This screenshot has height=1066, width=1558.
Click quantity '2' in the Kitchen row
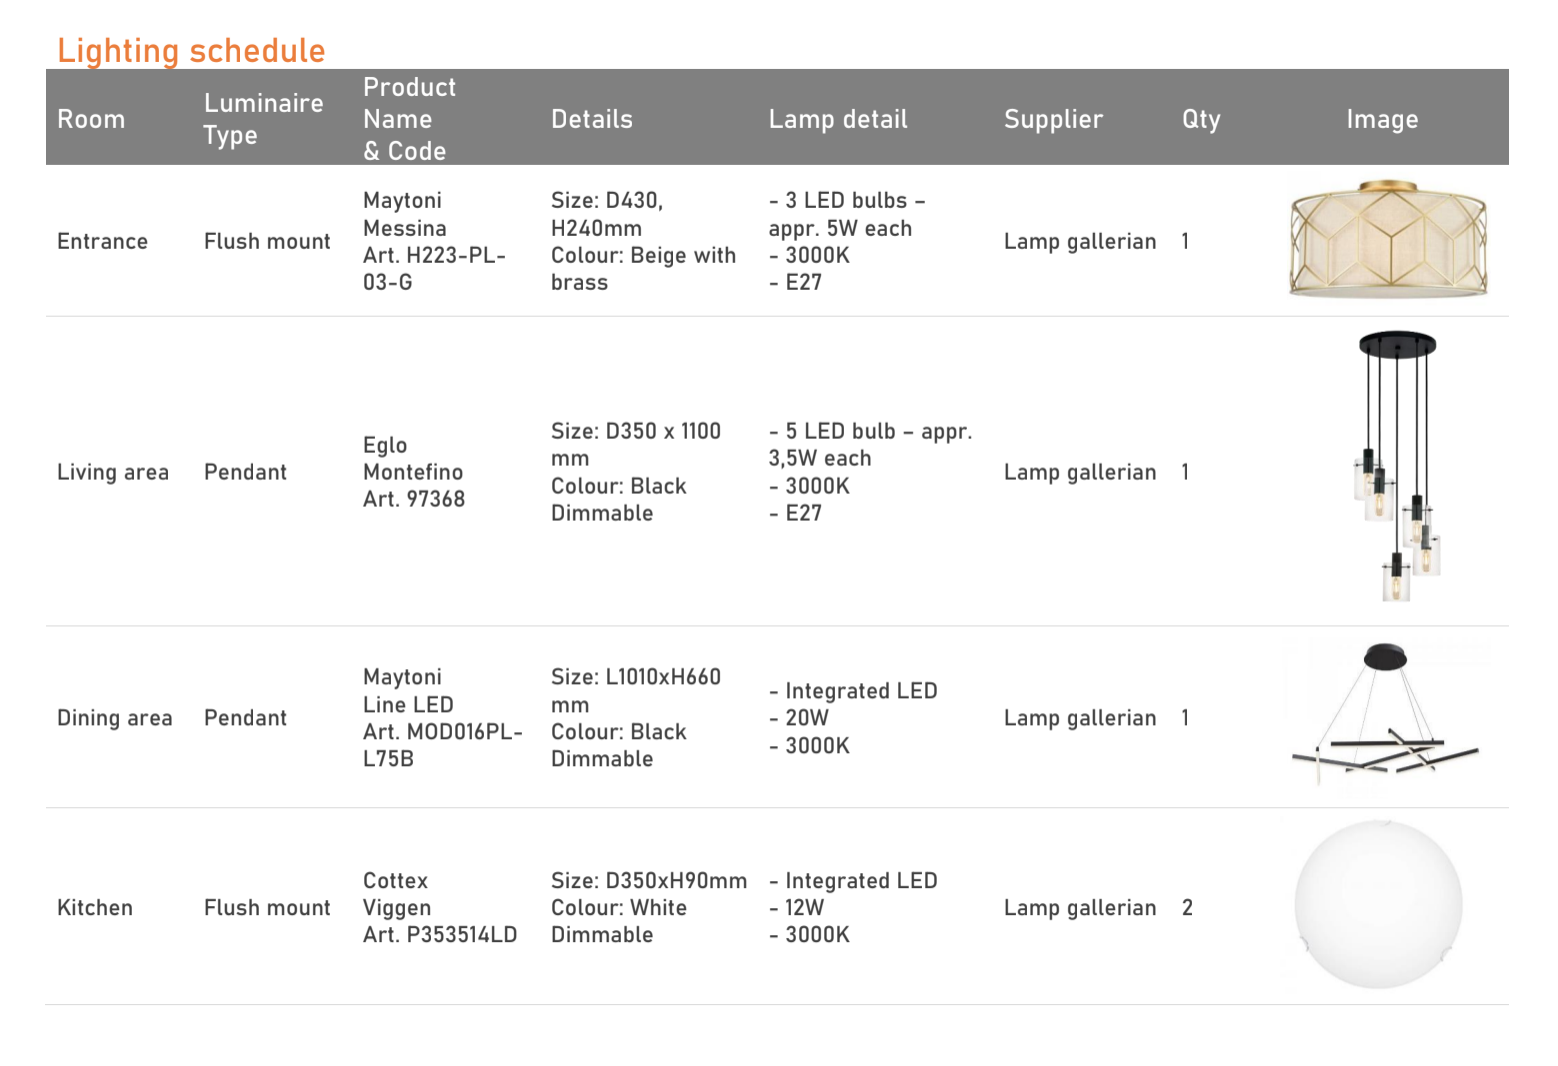[x=1187, y=907]
